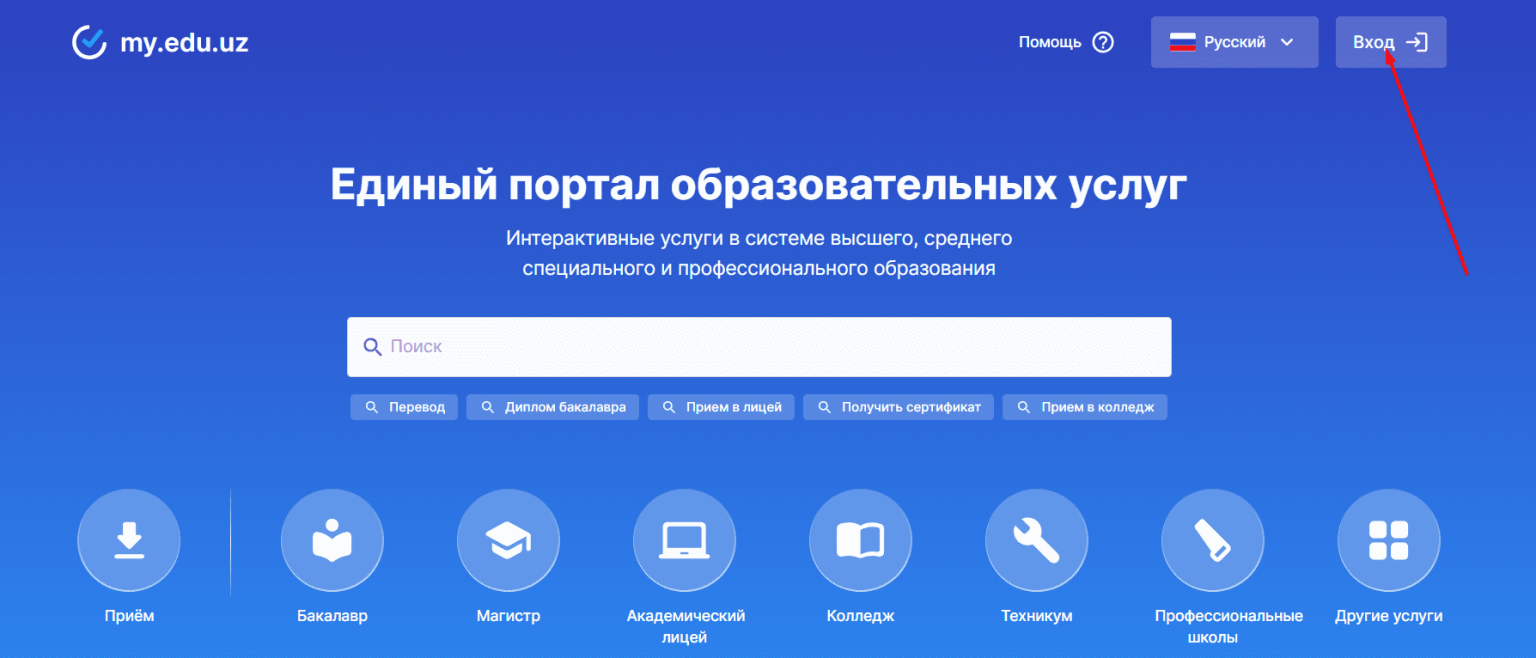The width and height of the screenshot is (1536, 658).
Task: Select the Перевод quick search chip
Action: coord(404,407)
